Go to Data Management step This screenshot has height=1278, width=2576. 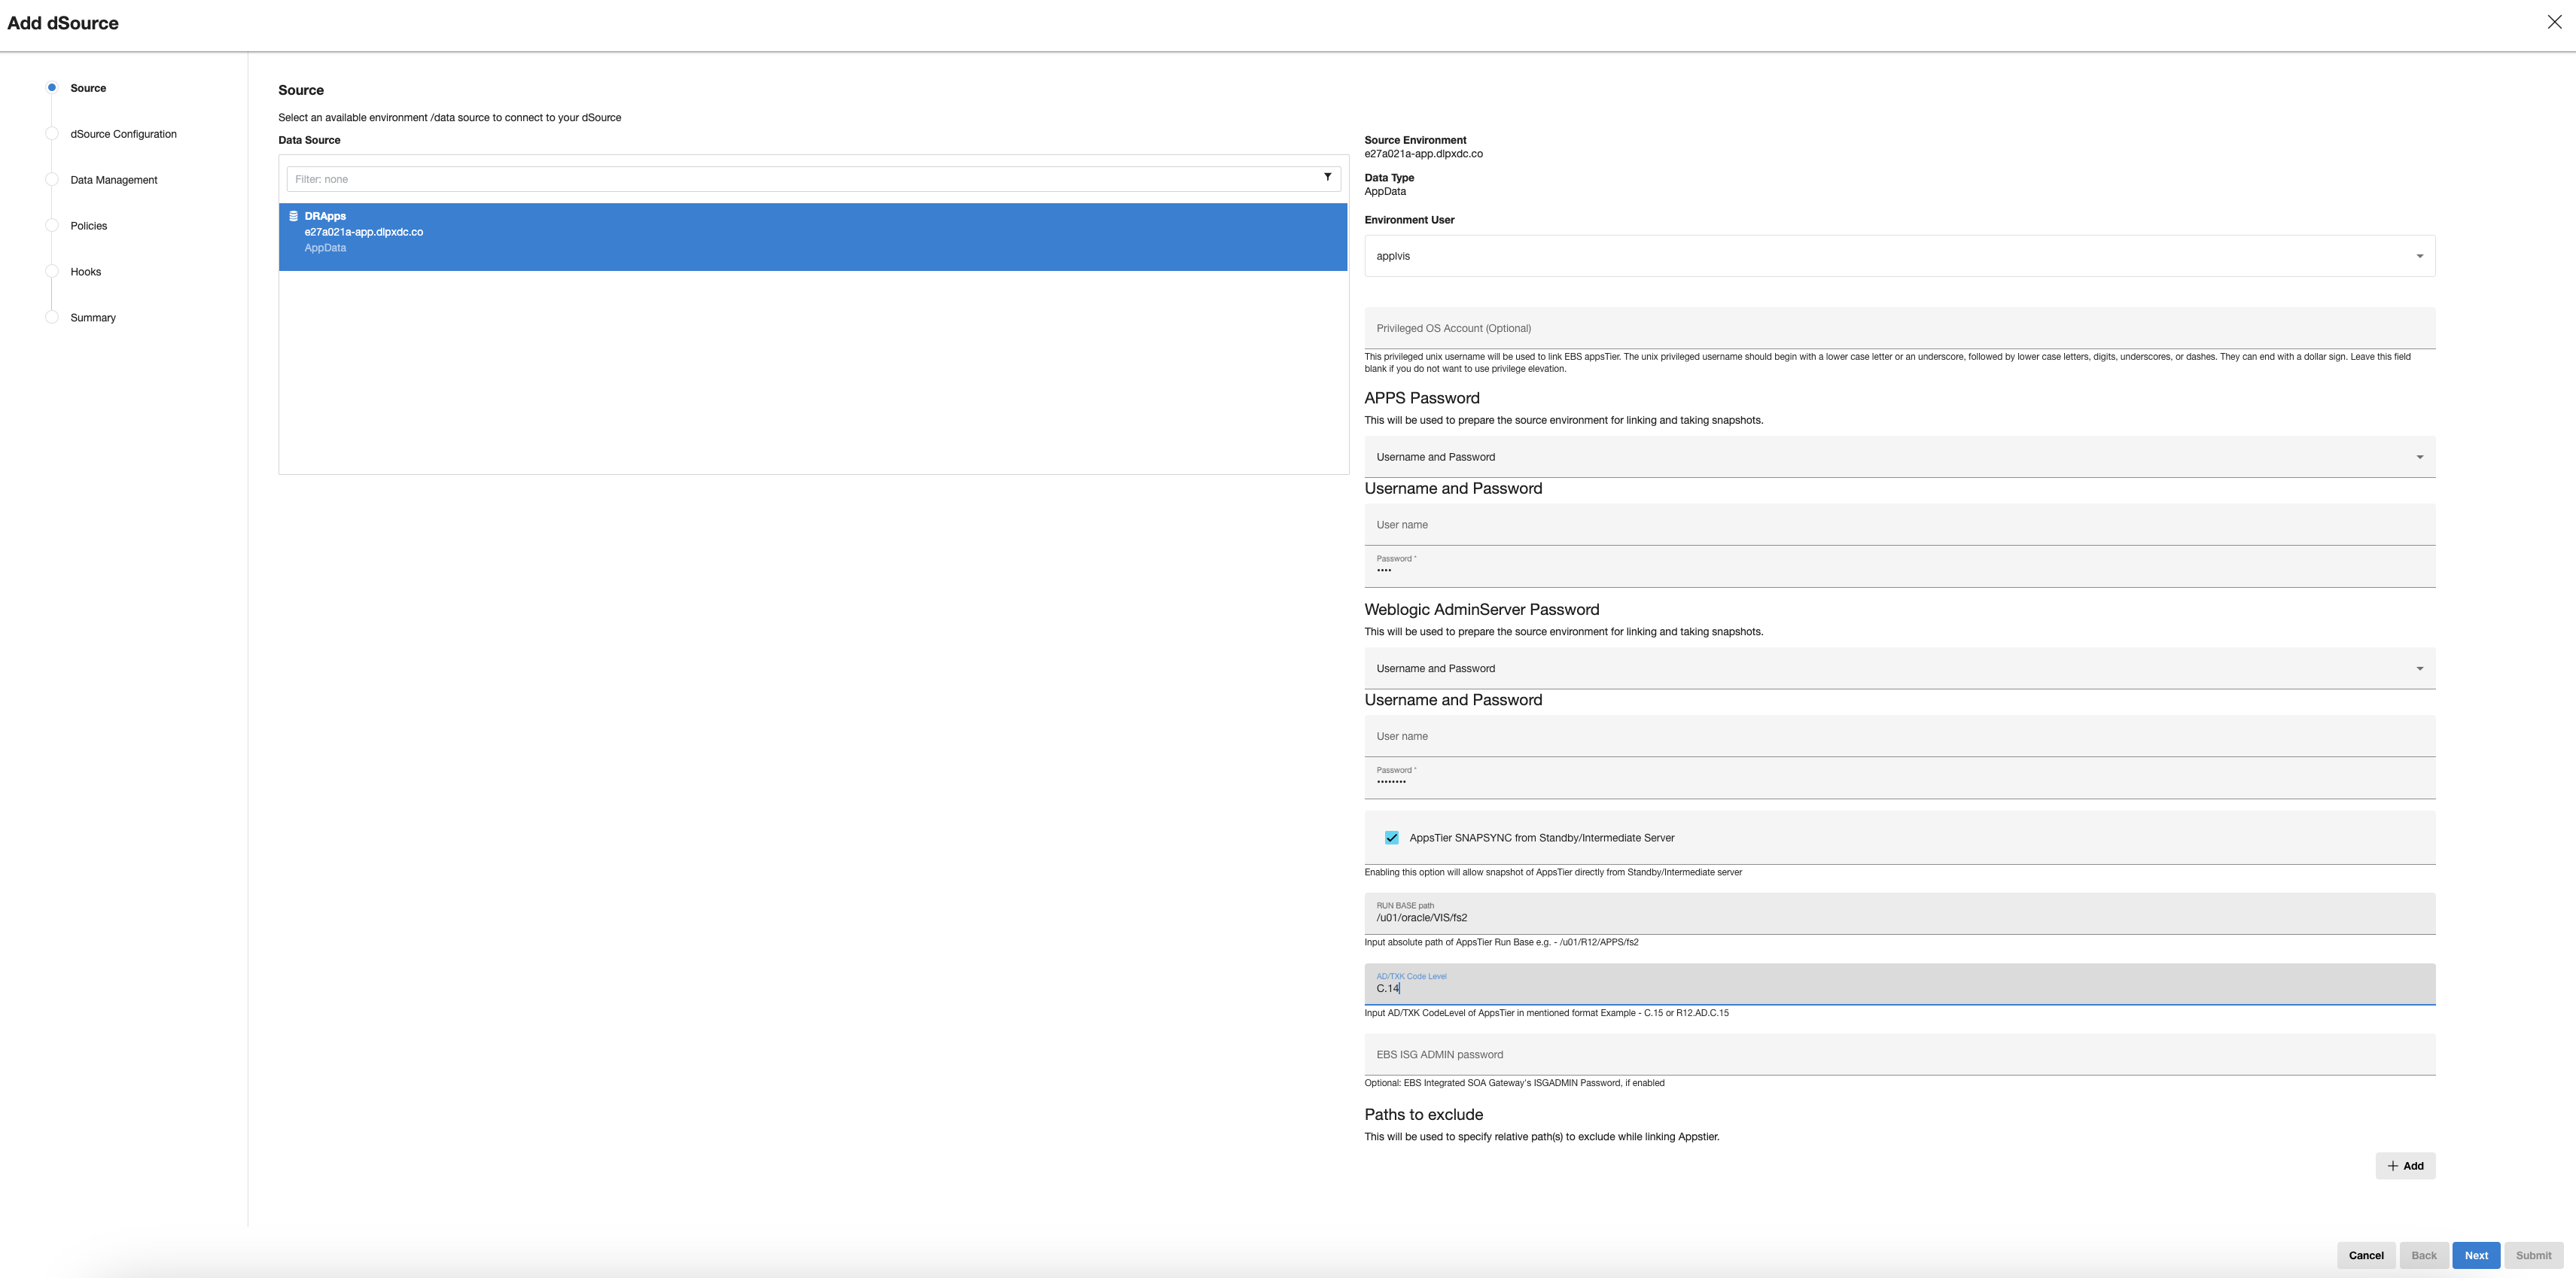click(114, 180)
